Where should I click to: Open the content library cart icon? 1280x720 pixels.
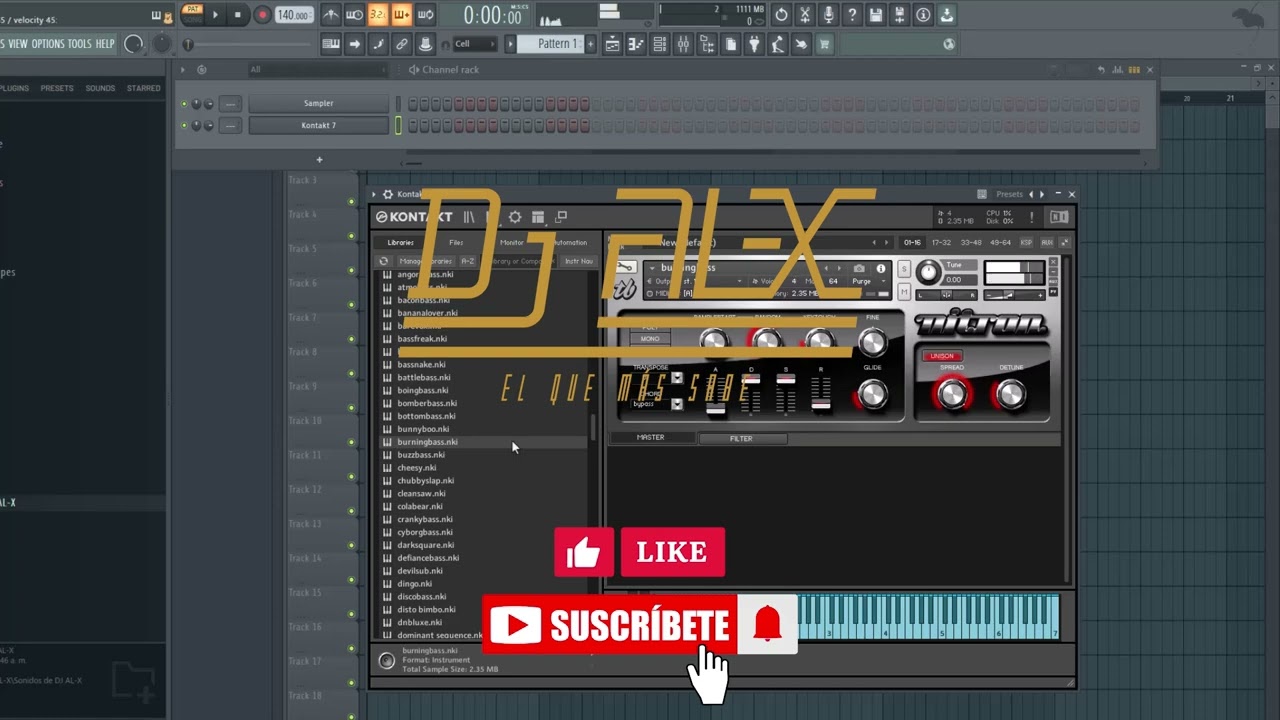(825, 44)
